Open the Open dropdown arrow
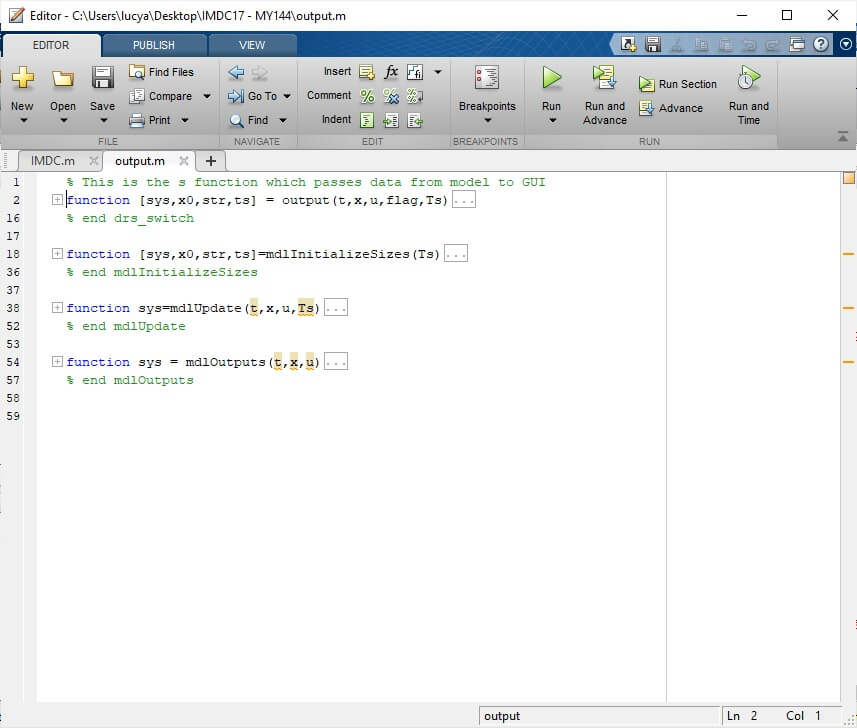The width and height of the screenshot is (857, 728). (63, 120)
